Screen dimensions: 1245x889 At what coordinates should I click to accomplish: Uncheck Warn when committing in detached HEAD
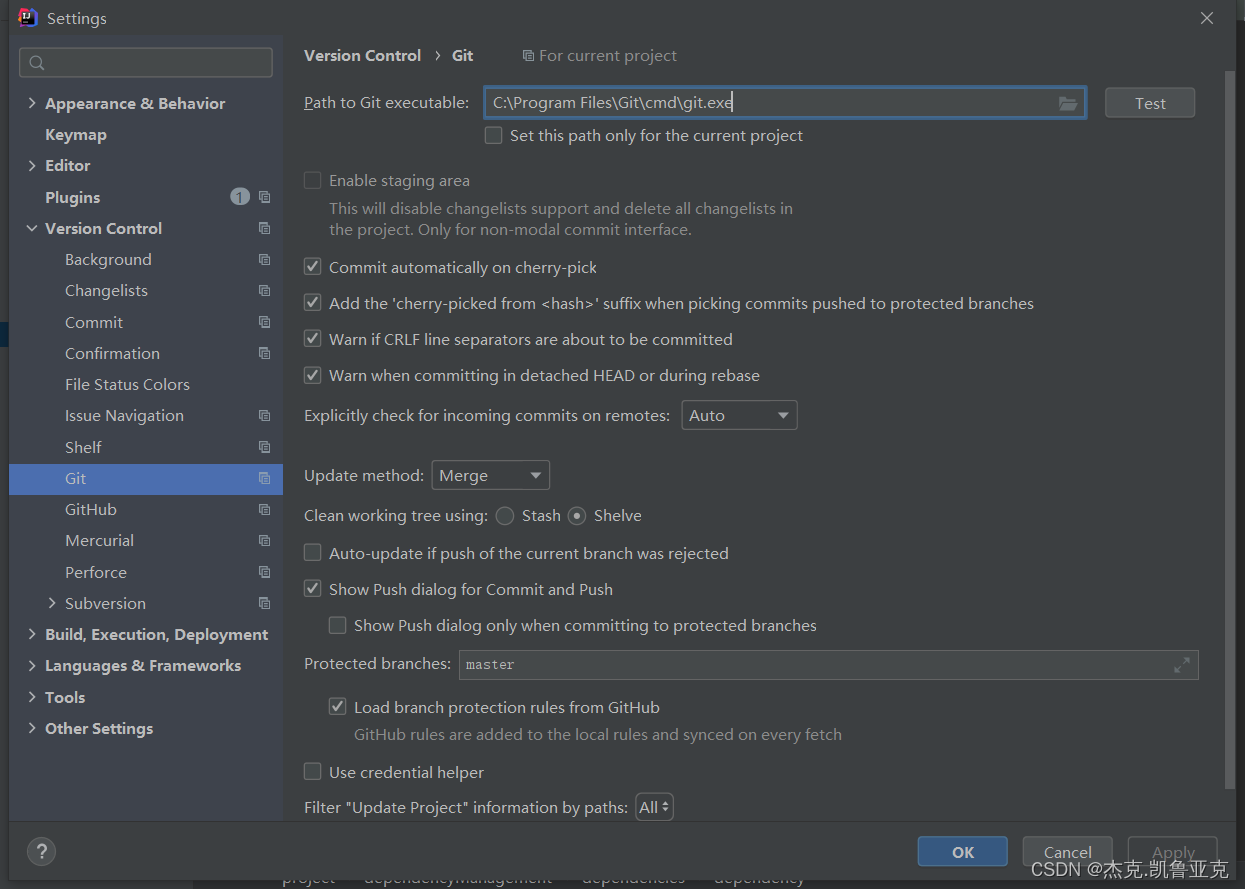click(x=312, y=375)
